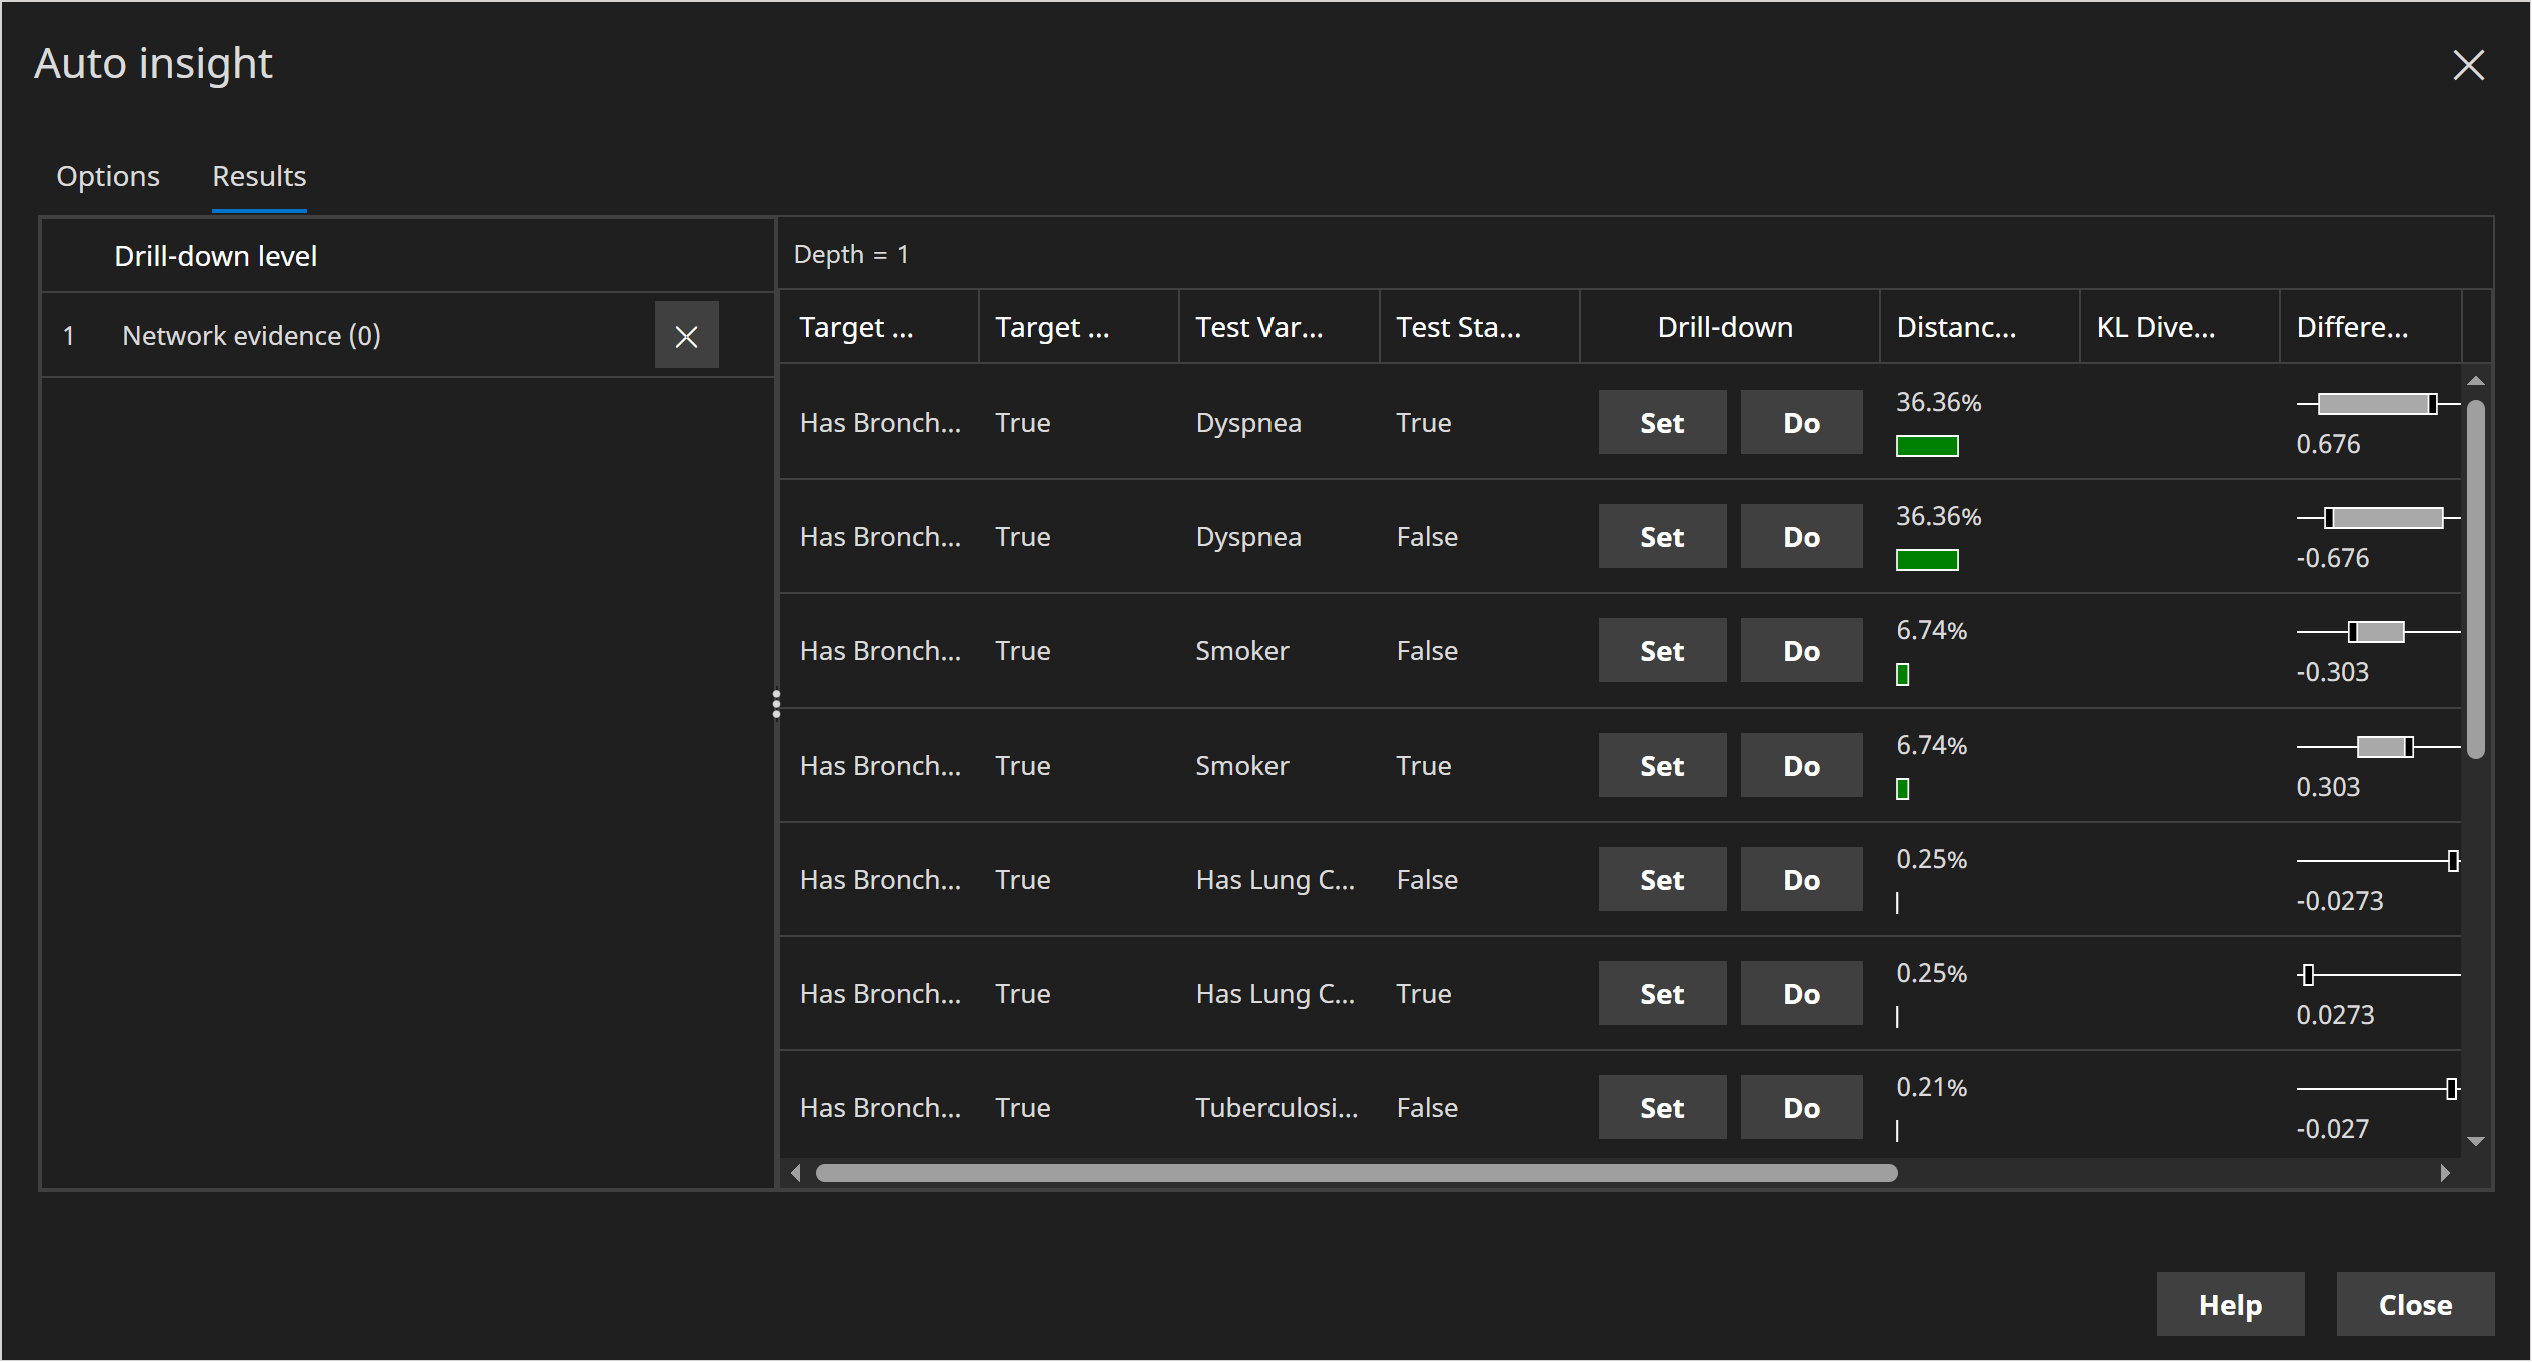Sort by the Distance column header
The width and height of the screenshot is (2532, 1362).
click(1956, 327)
